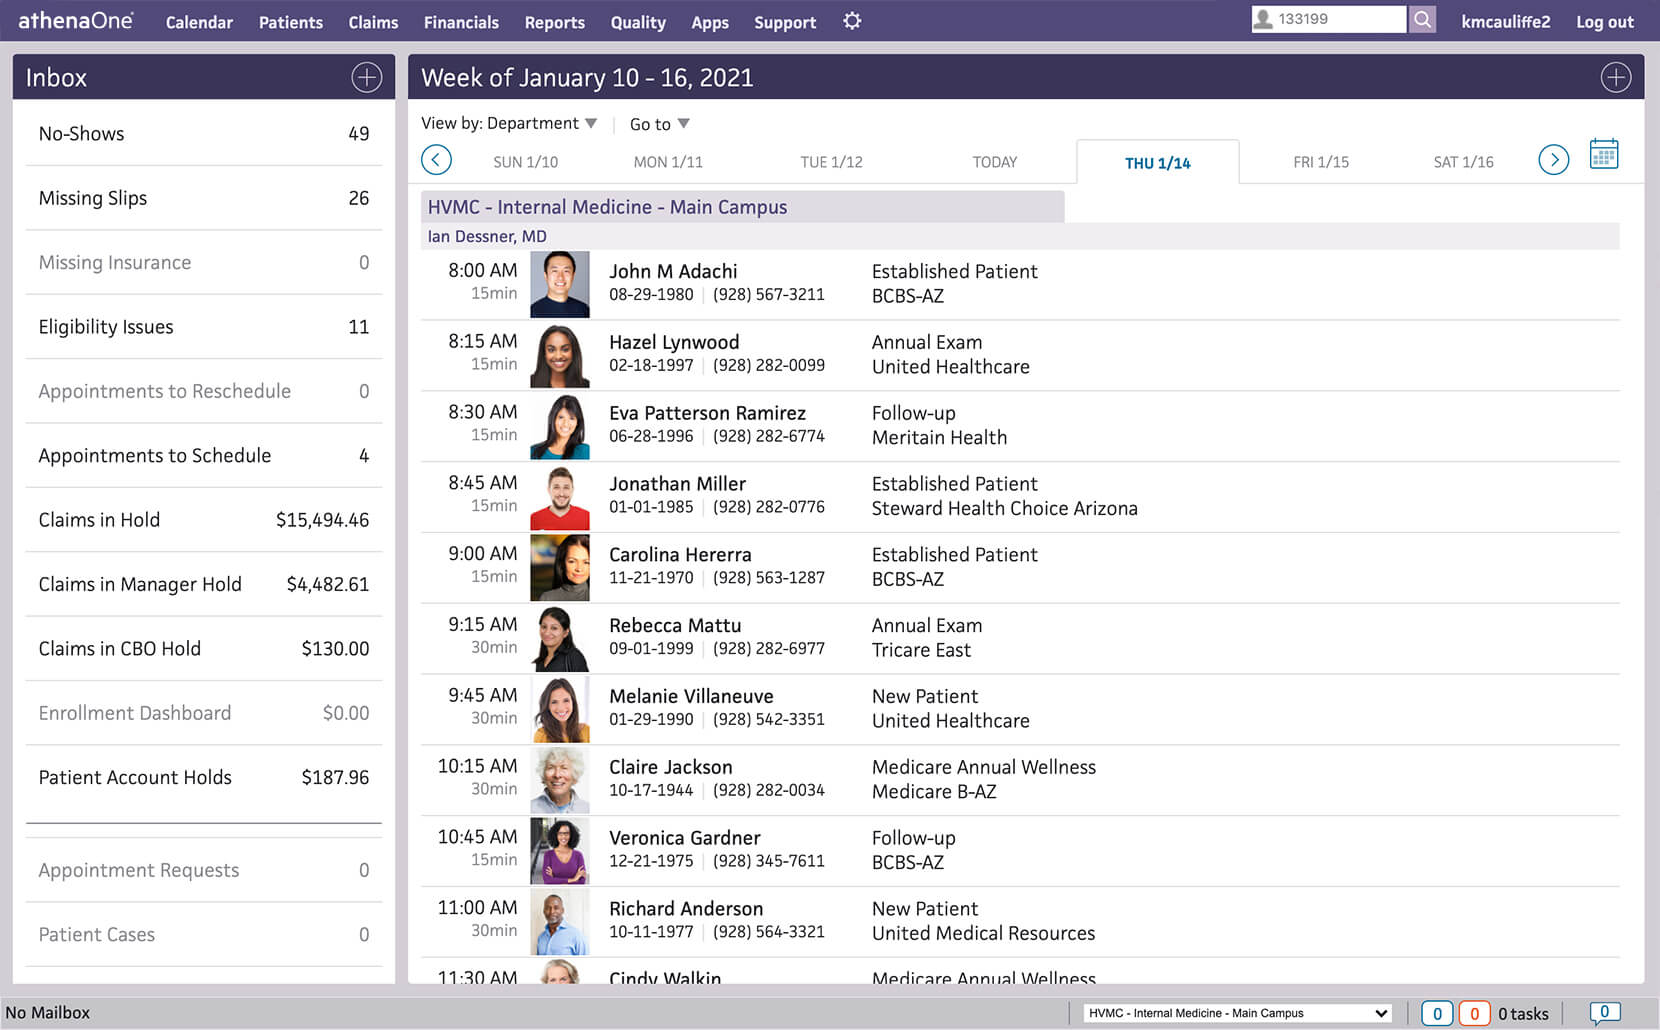This screenshot has width=1660, height=1030.
Task: Select the blue 0 task counter
Action: 1438,1012
